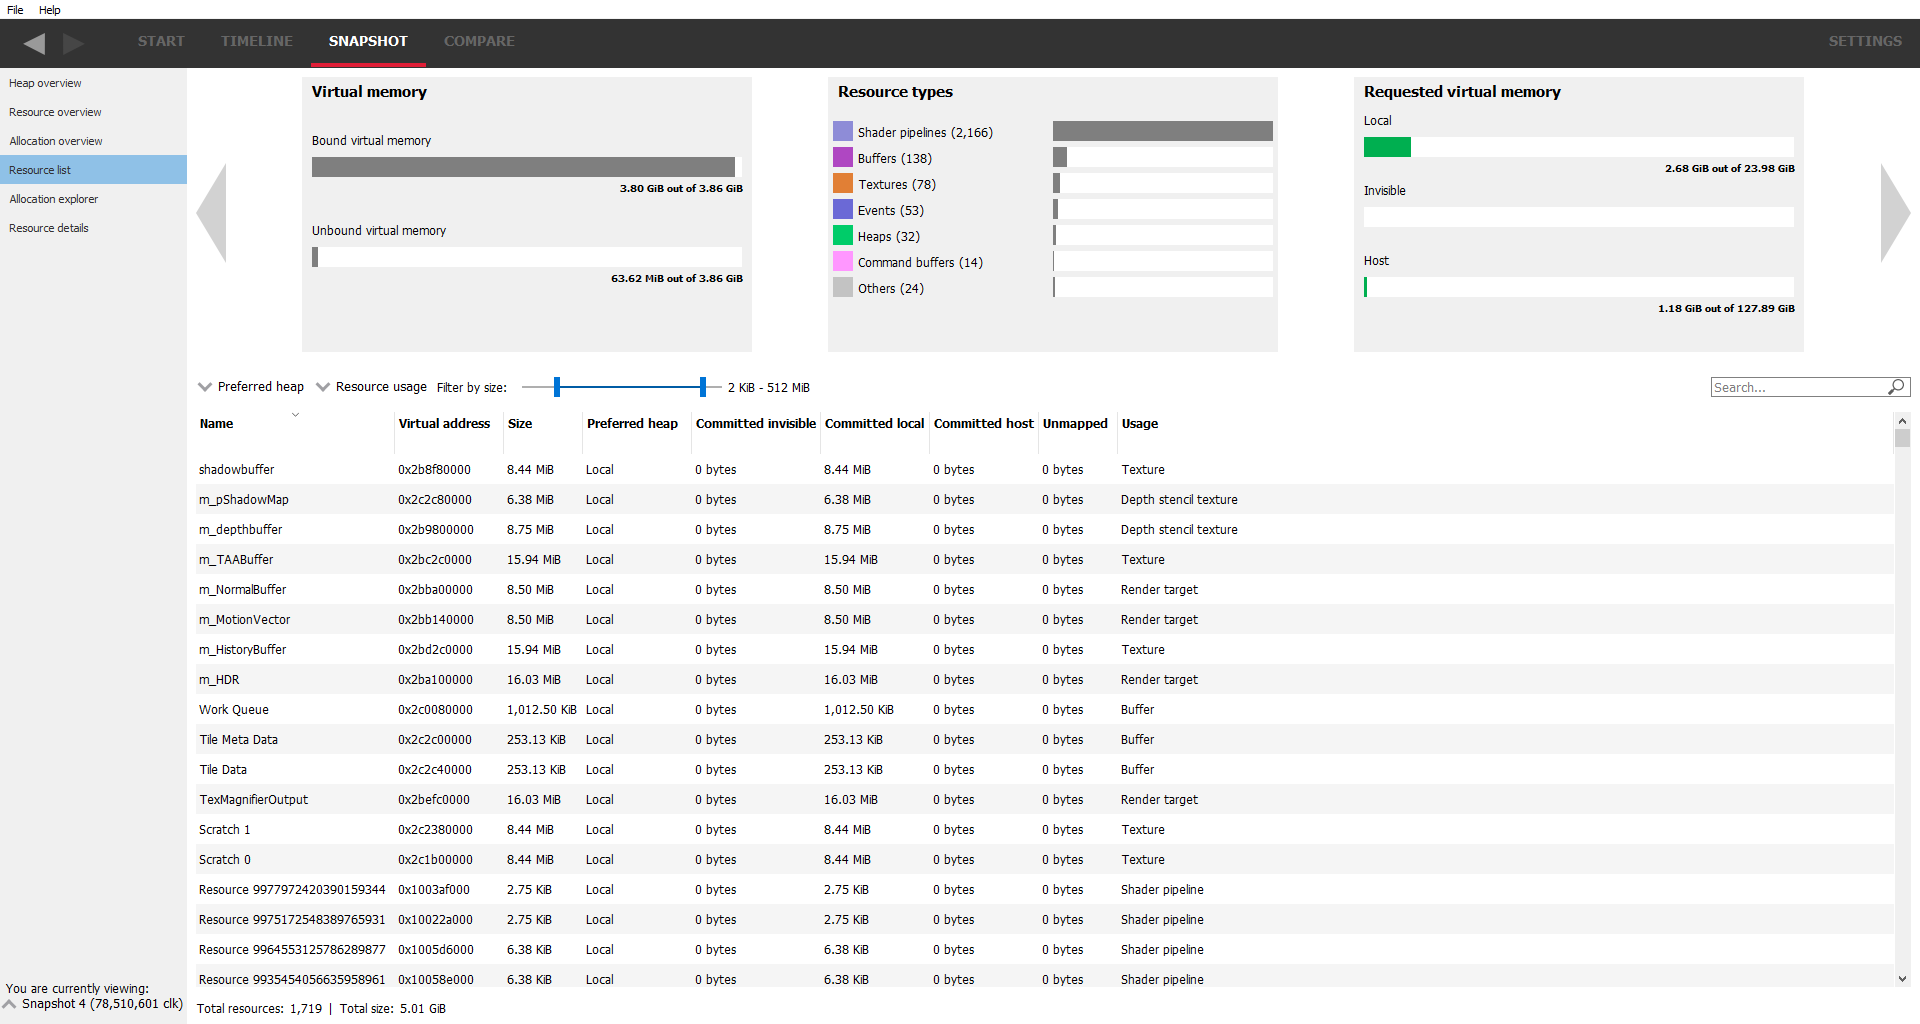The width and height of the screenshot is (1920, 1024).
Task: Go to next carousel panel using right arrow
Action: click(x=1894, y=213)
